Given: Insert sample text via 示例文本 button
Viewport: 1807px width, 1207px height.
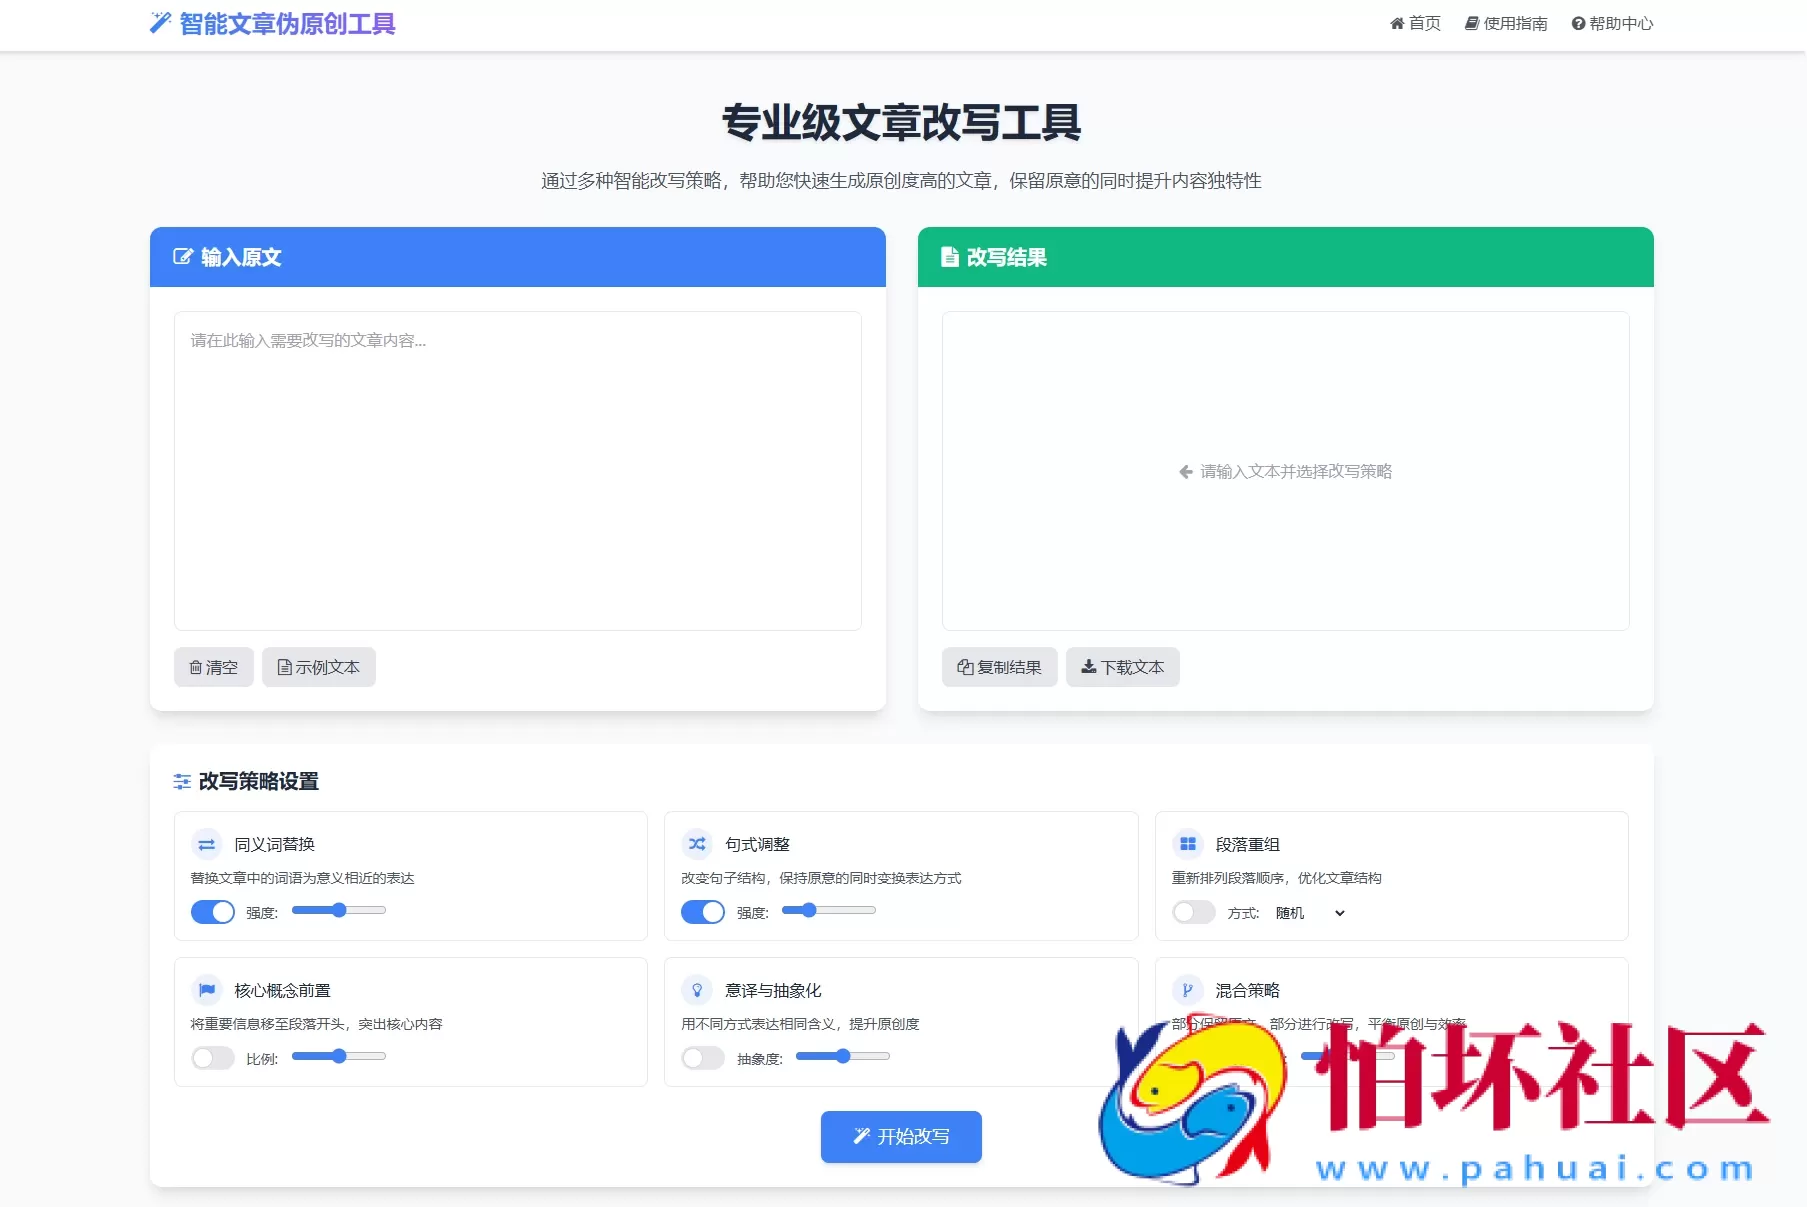Looking at the screenshot, I should click(318, 667).
